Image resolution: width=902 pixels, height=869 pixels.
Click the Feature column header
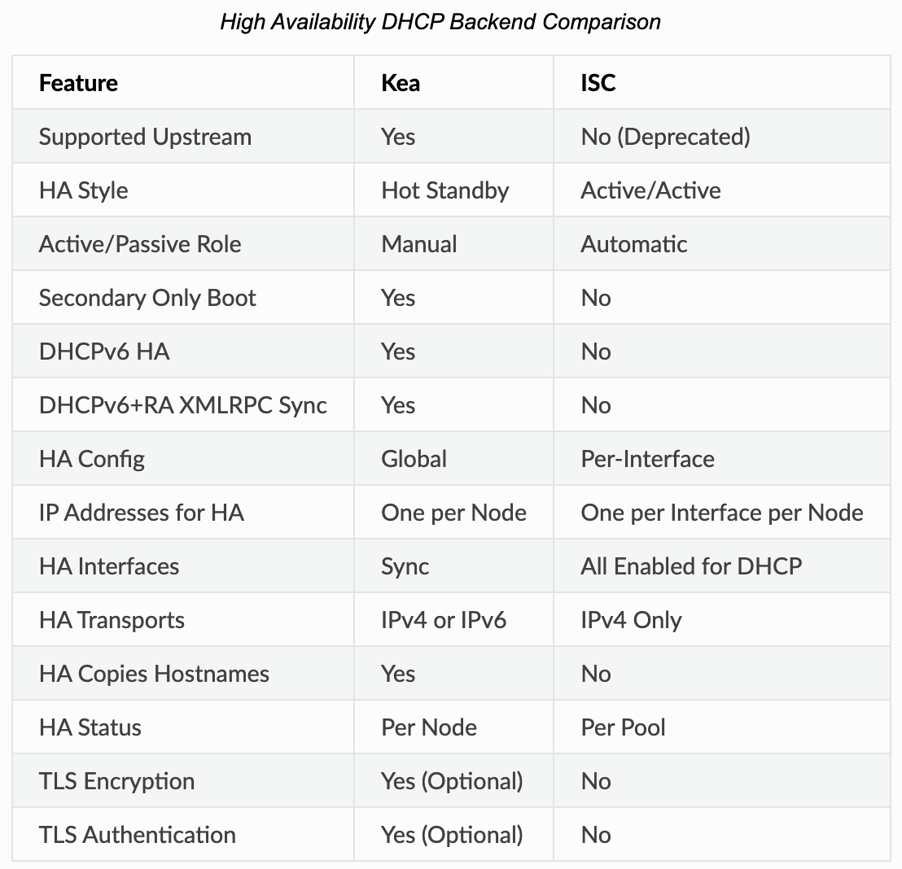click(x=78, y=82)
